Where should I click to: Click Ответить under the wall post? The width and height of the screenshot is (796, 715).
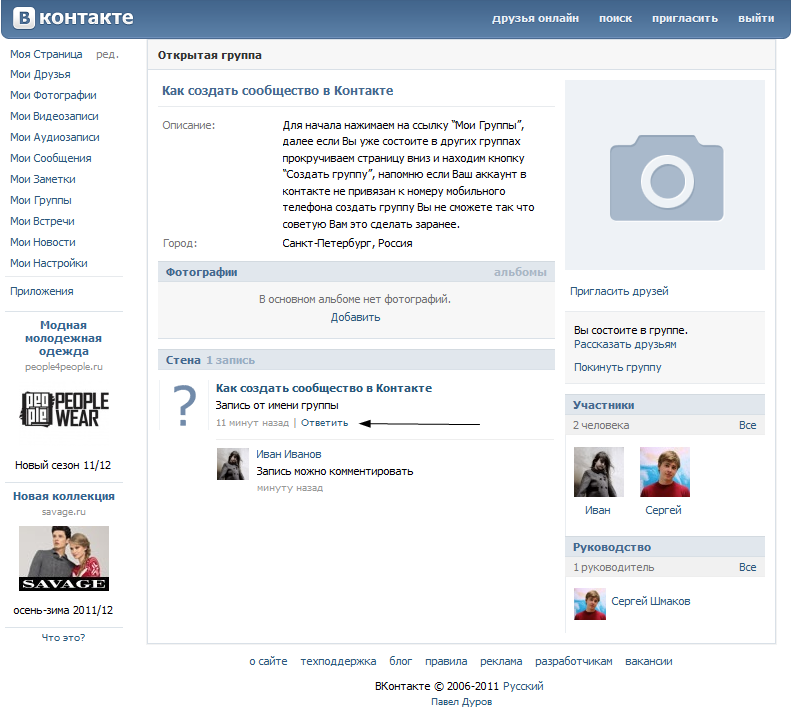coord(326,425)
